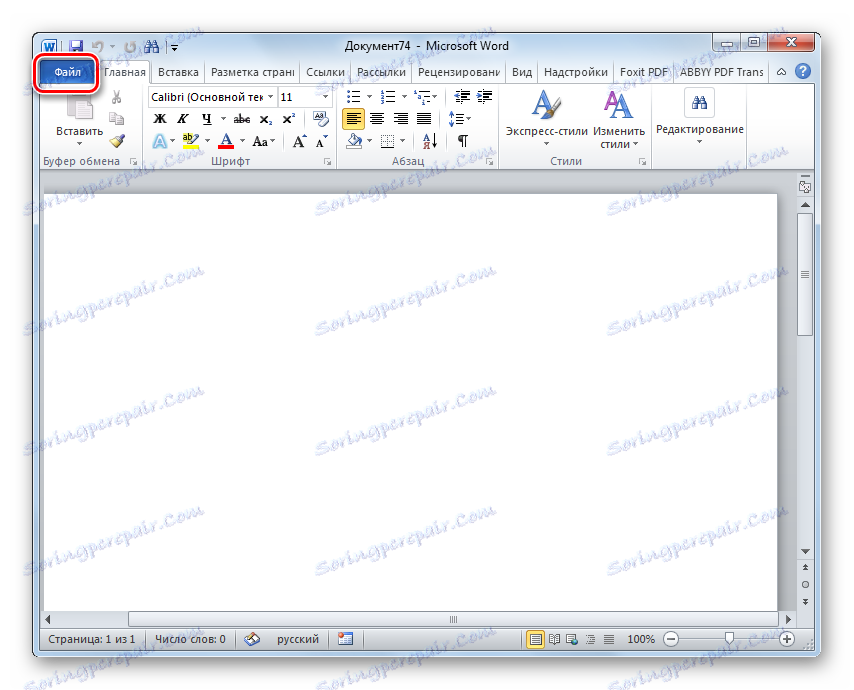Open the highlight color dropdown arrow
Image resolution: width=854 pixels, height=690 pixels.
[207, 141]
